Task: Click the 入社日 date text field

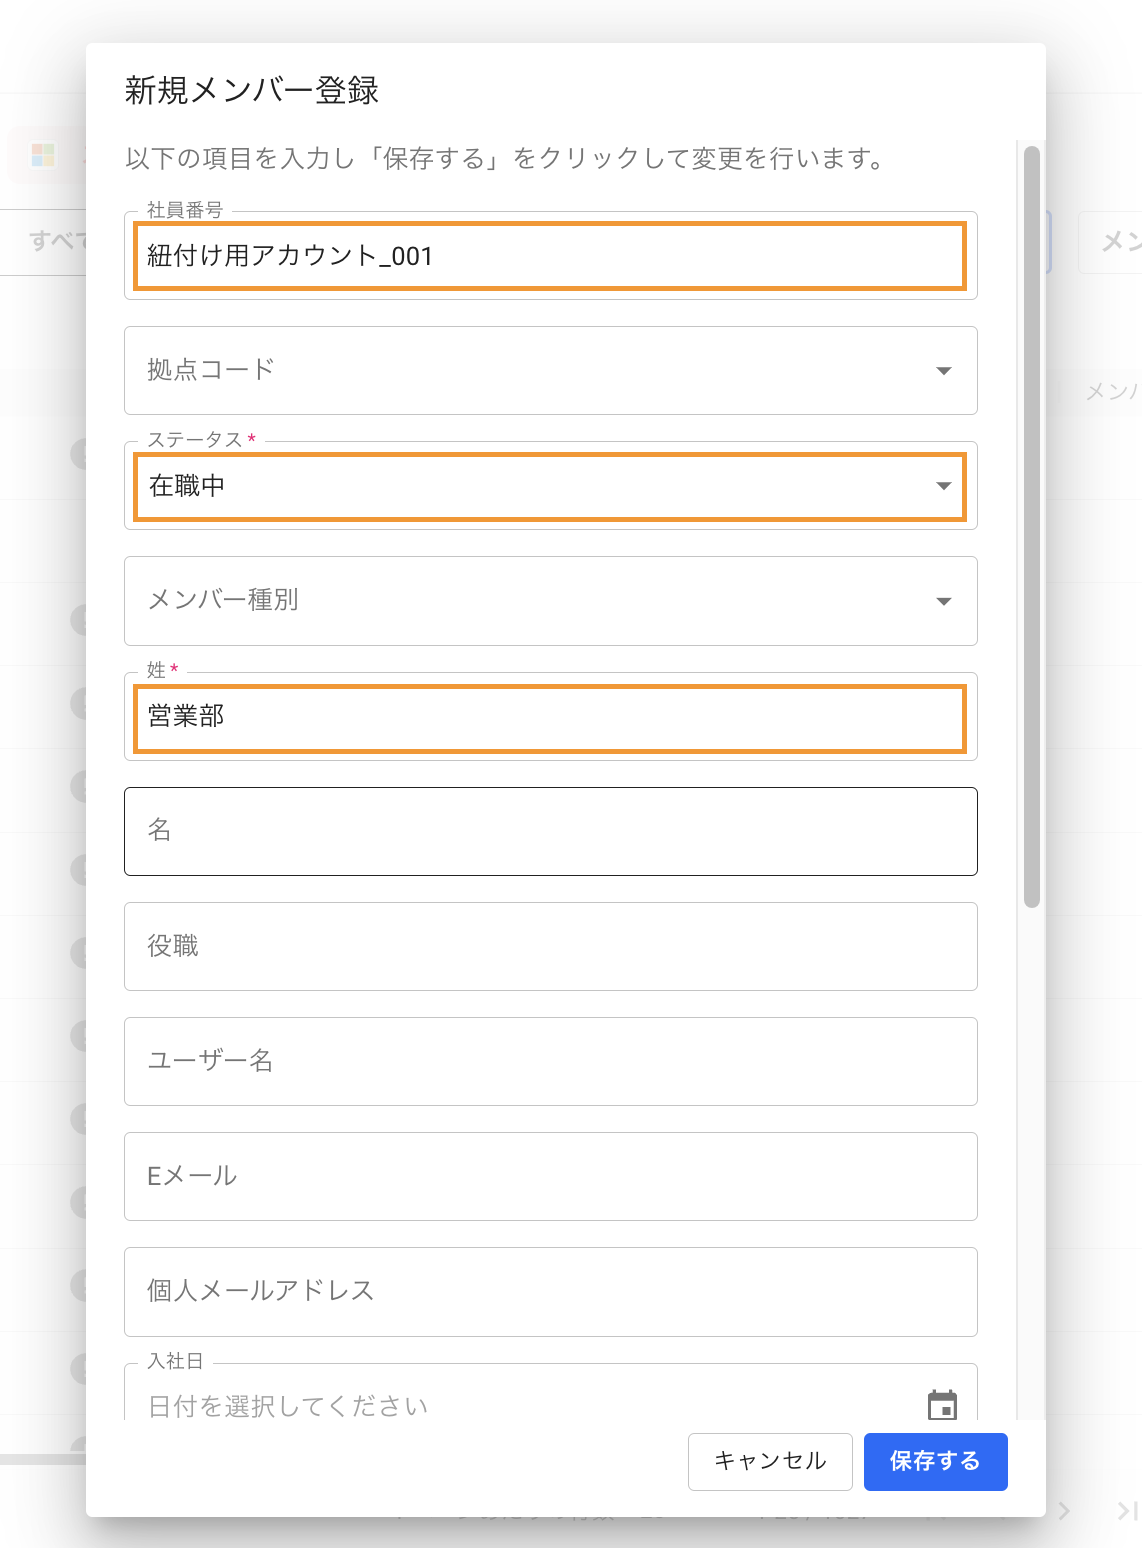Action: 520,1405
